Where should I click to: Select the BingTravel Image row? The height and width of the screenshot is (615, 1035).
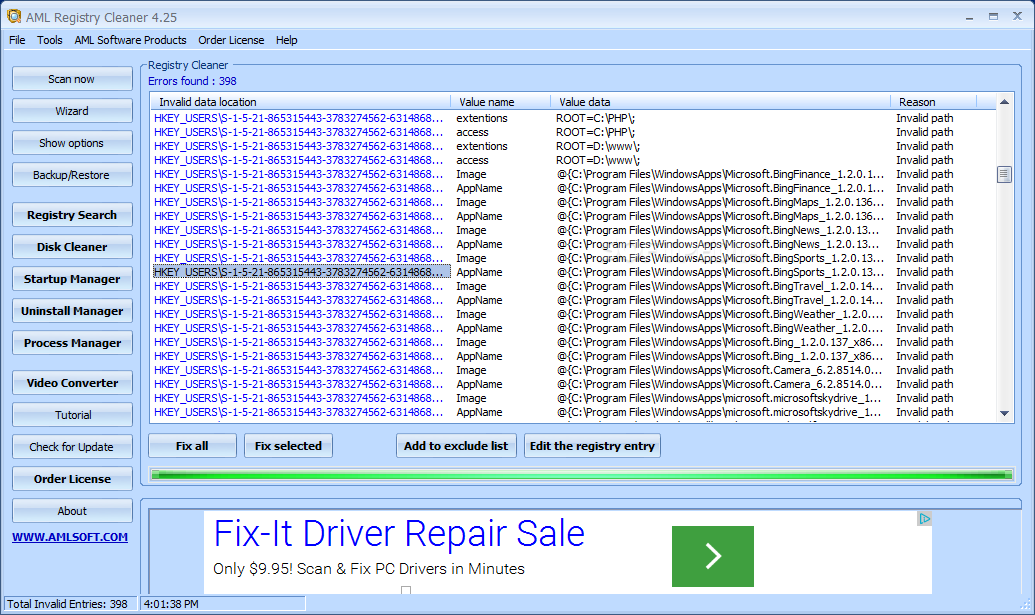pos(573,286)
